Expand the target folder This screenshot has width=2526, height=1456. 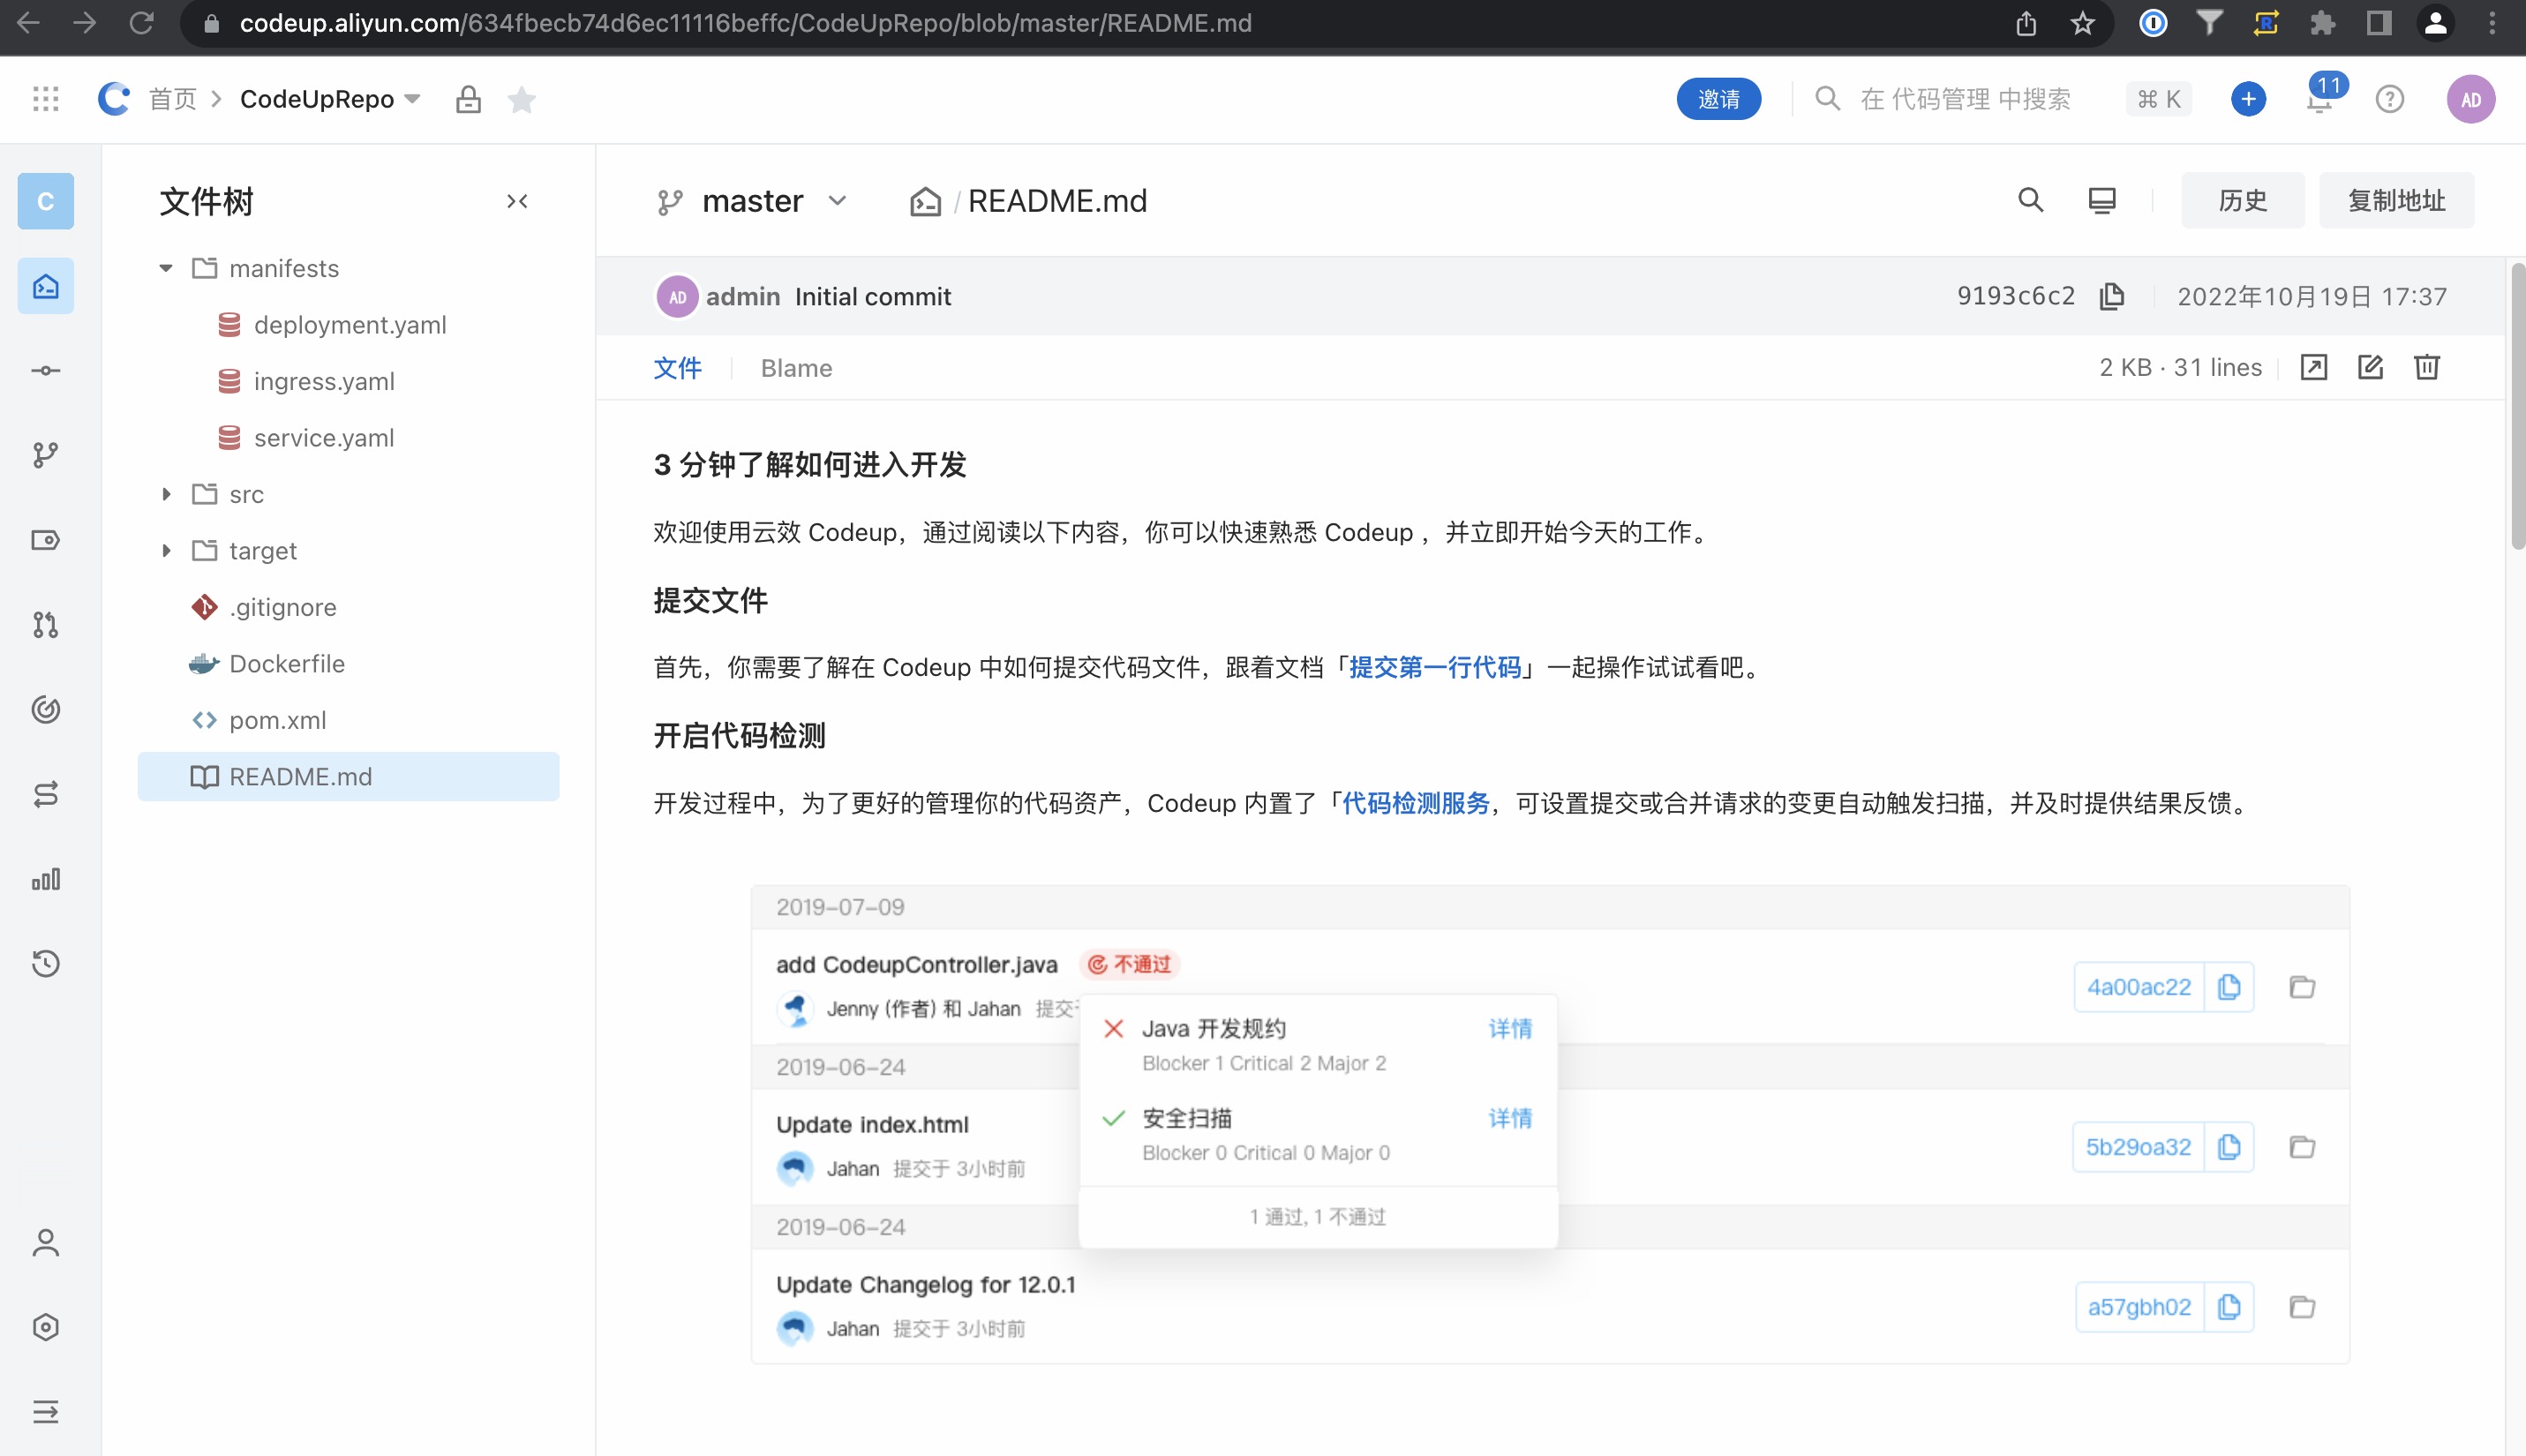[166, 551]
